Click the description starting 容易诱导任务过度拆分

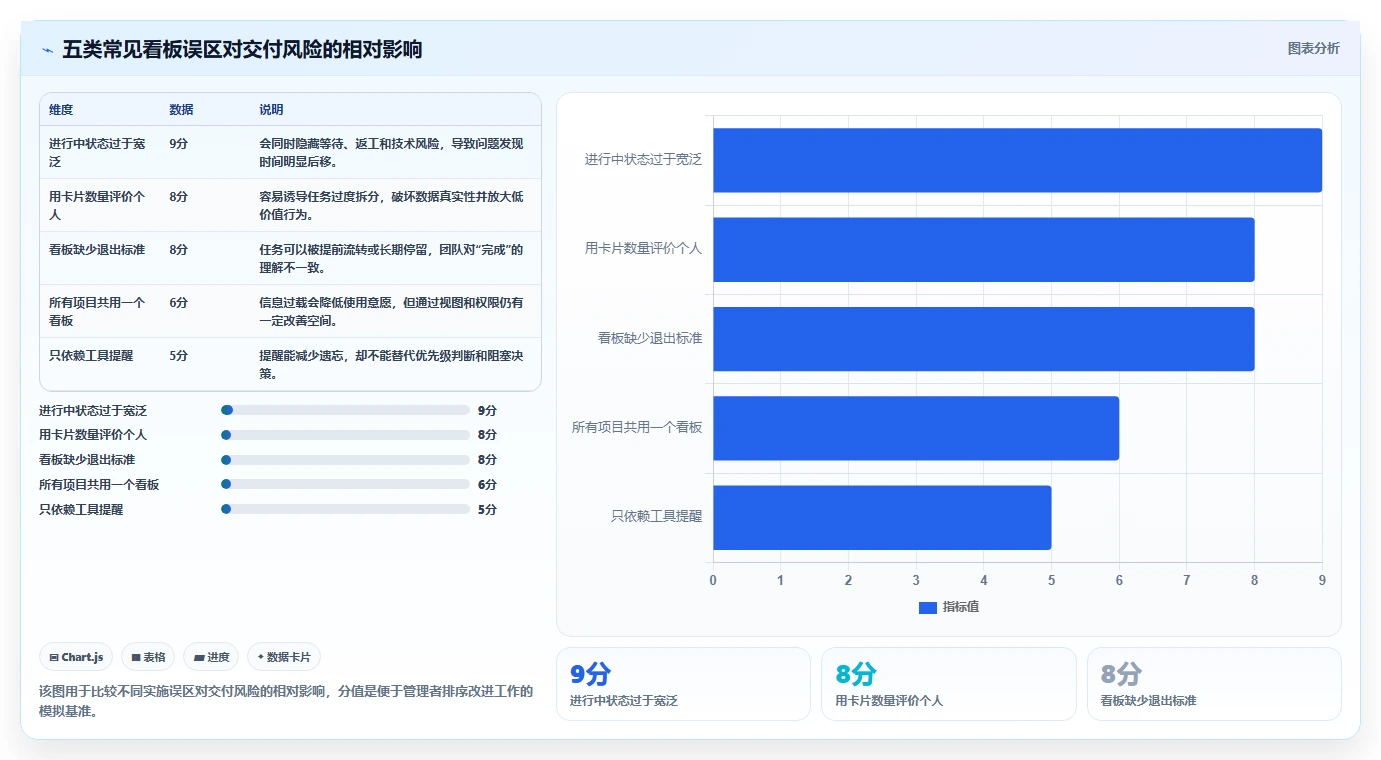(x=391, y=205)
